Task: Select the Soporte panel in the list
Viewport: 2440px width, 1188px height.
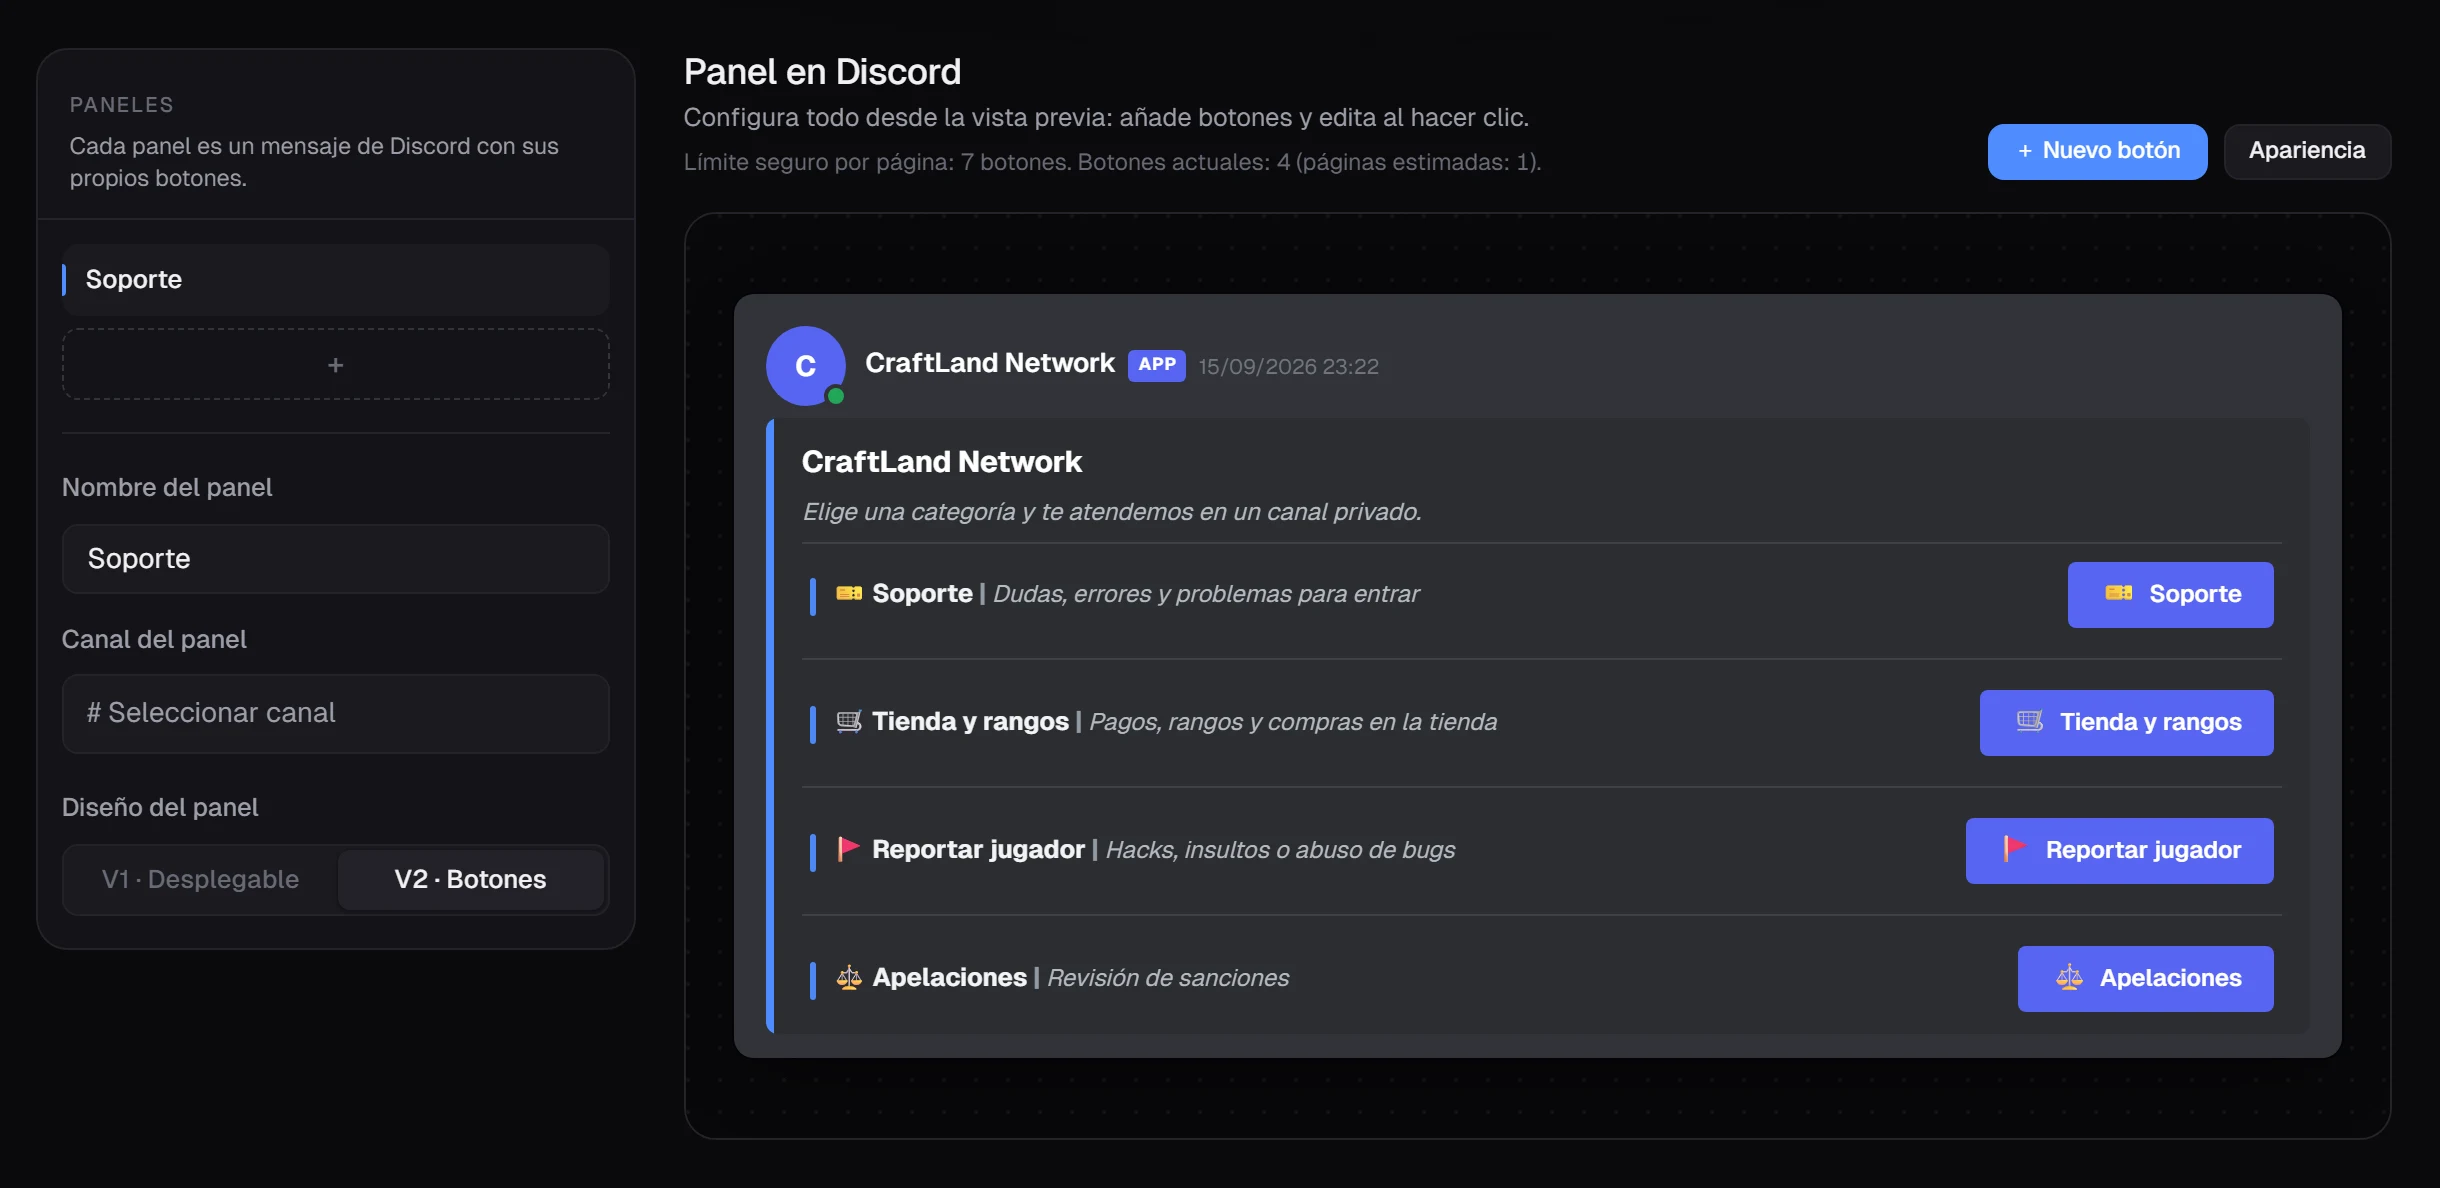Action: click(x=336, y=280)
